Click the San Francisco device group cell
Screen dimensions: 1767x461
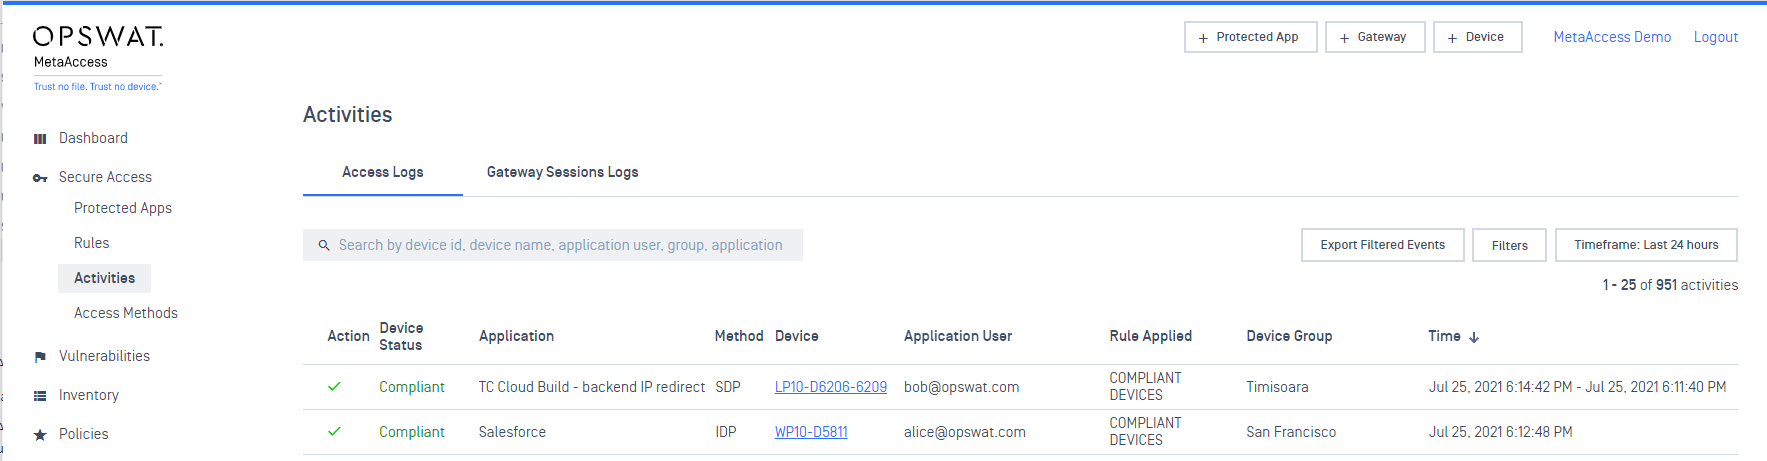(1291, 432)
